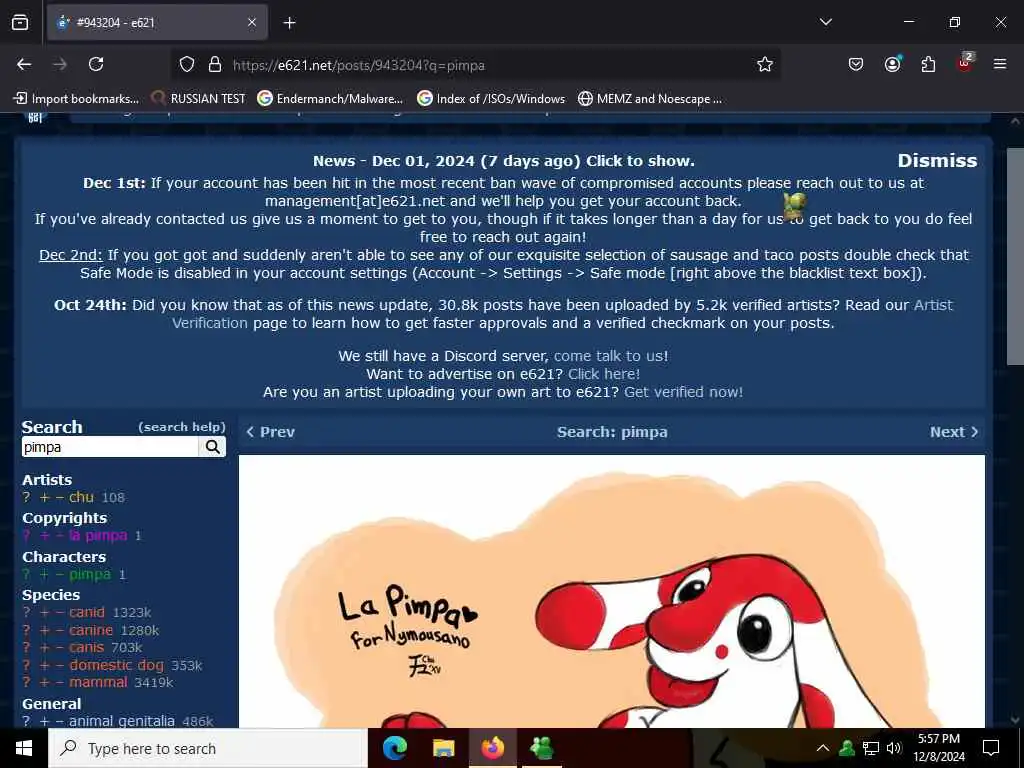1024x768 pixels.
Task: Open the canine species tag
Action: [x=91, y=630]
